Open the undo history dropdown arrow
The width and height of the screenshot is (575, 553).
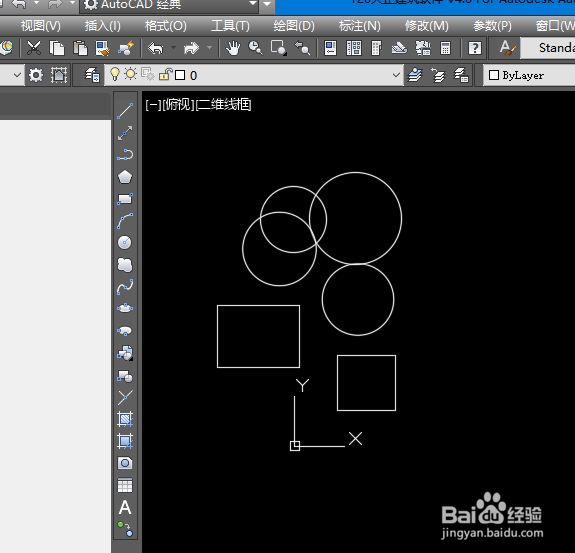(x=173, y=48)
